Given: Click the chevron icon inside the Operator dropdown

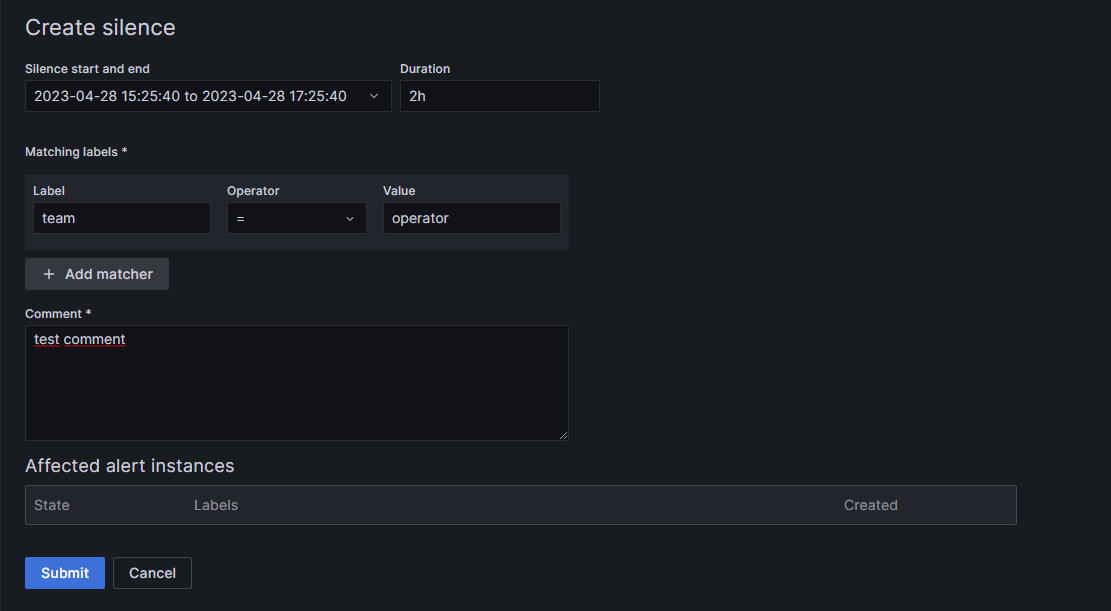Looking at the screenshot, I should click(349, 218).
